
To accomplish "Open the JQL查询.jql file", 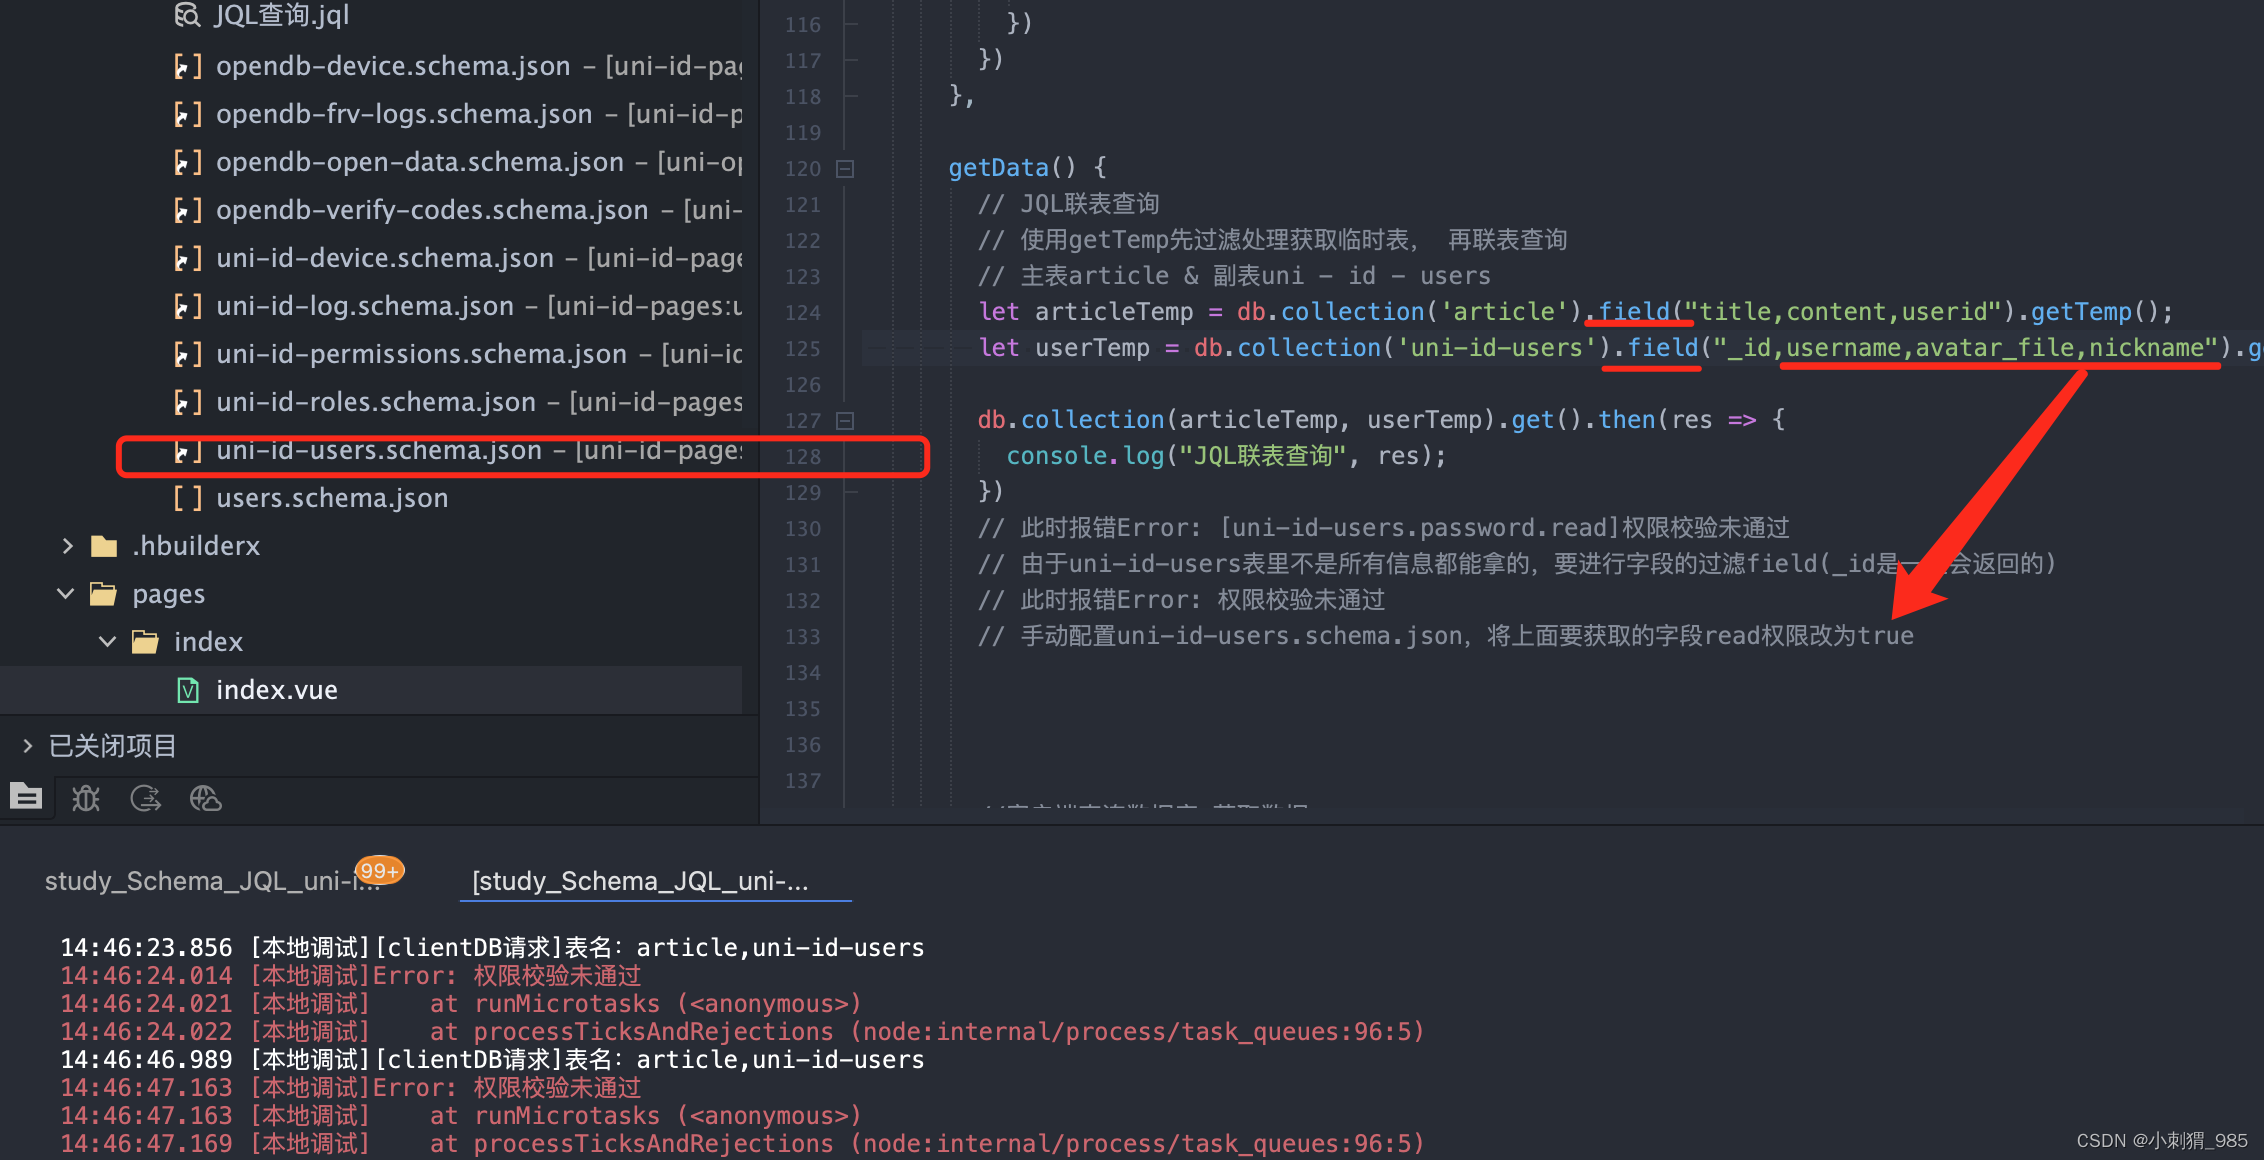I will point(281,16).
